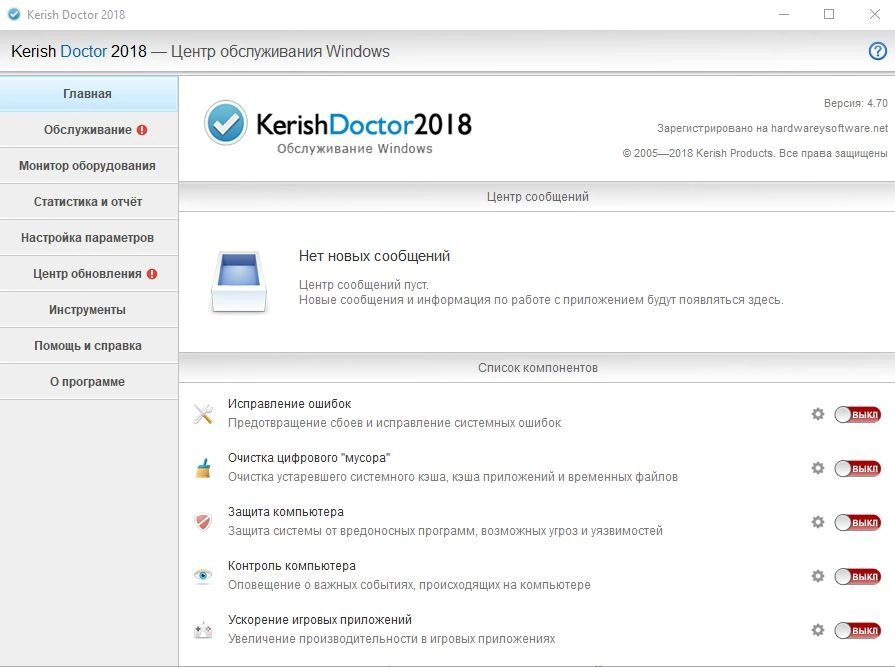895x667 pixels.
Task: Turn on the Контроль компьютера switch
Action: tap(857, 576)
